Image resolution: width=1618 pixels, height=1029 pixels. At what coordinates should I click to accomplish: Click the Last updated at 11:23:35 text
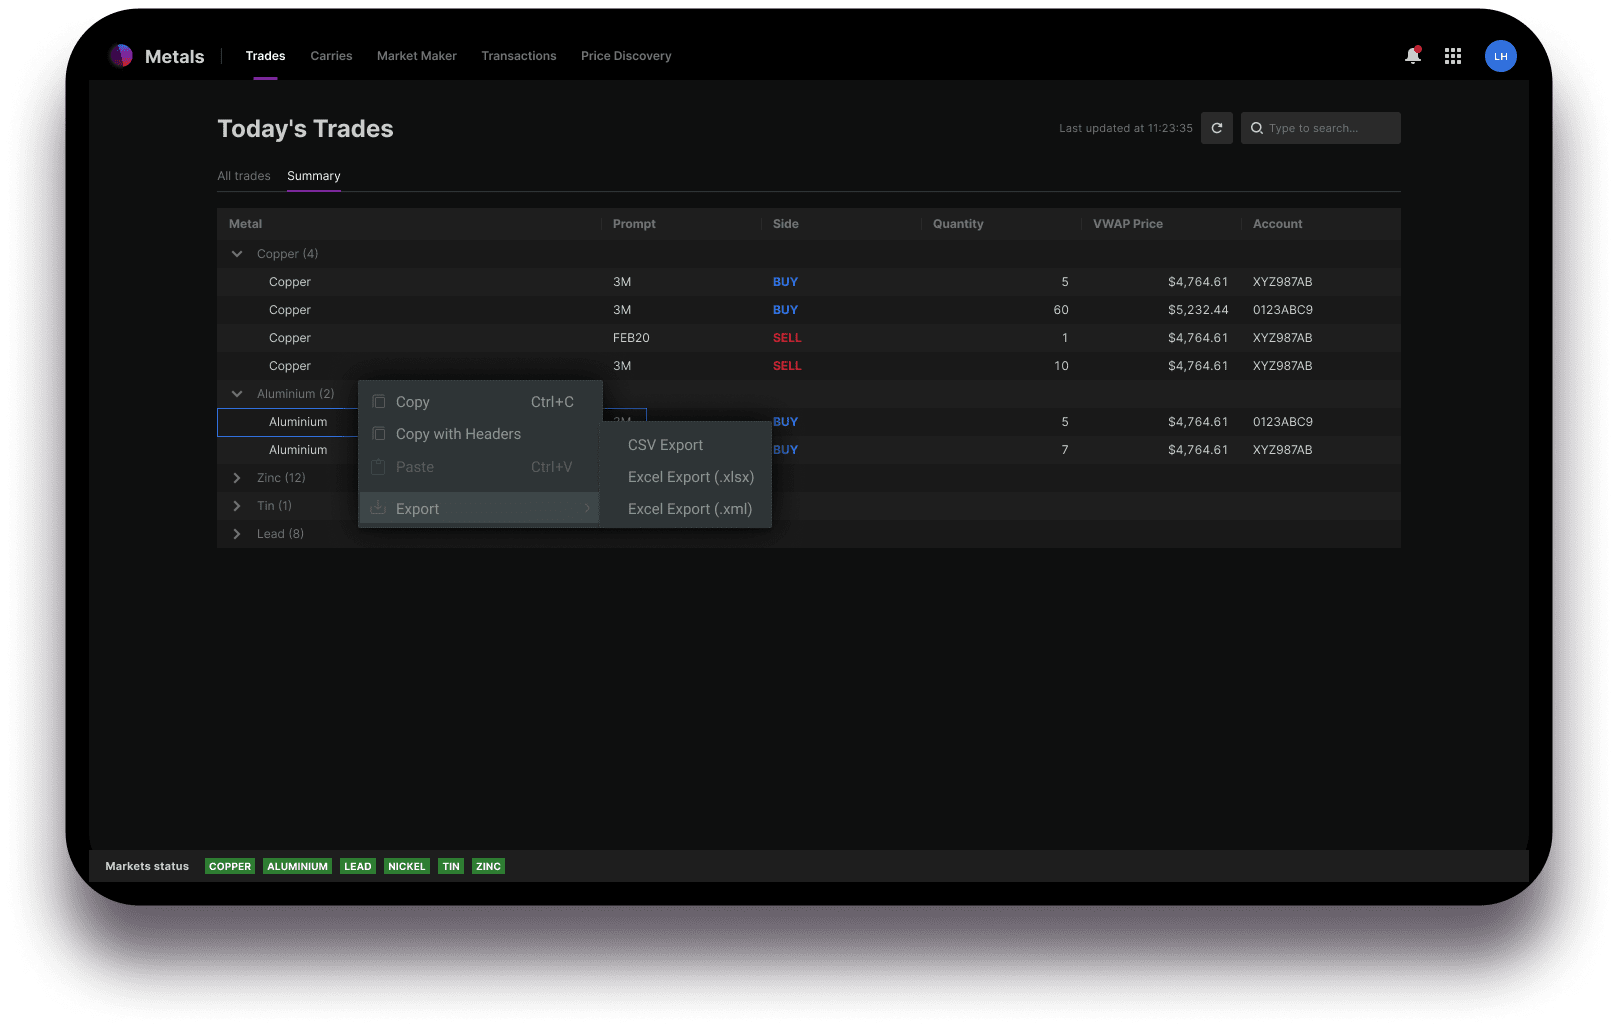tap(1126, 128)
